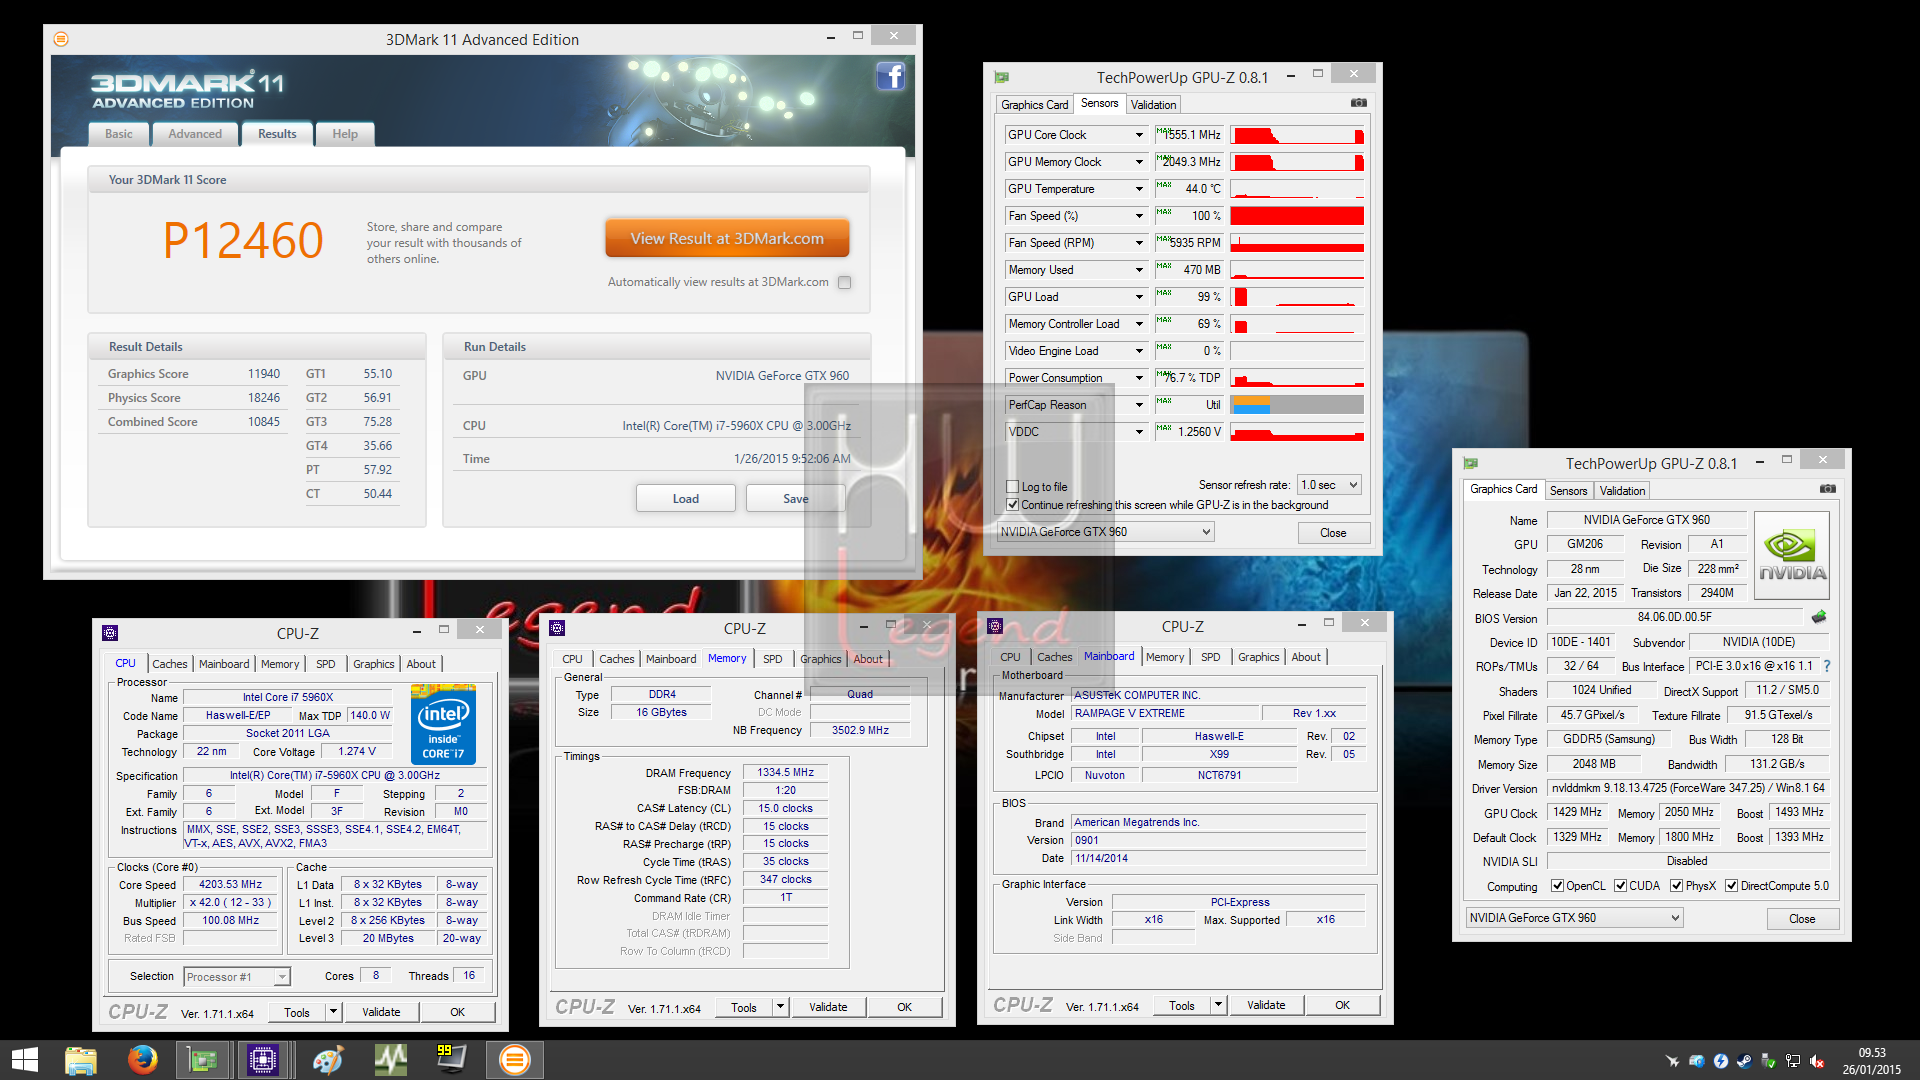The height and width of the screenshot is (1080, 1920).
Task: Click the CPU-Z Mainboard window title icon
Action: [x=995, y=626]
